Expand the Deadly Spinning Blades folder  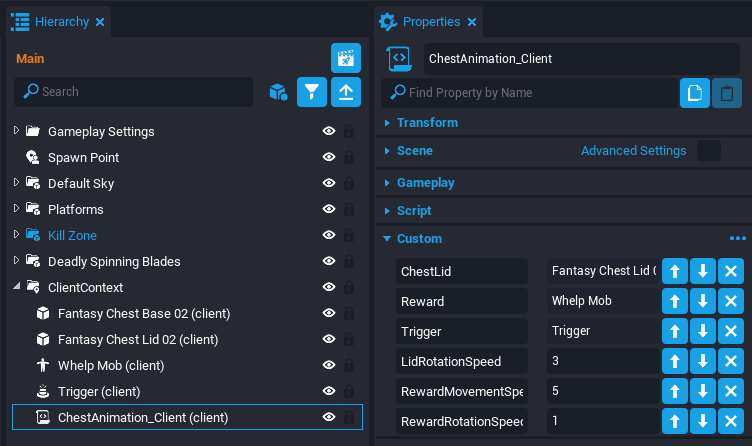(x=17, y=262)
